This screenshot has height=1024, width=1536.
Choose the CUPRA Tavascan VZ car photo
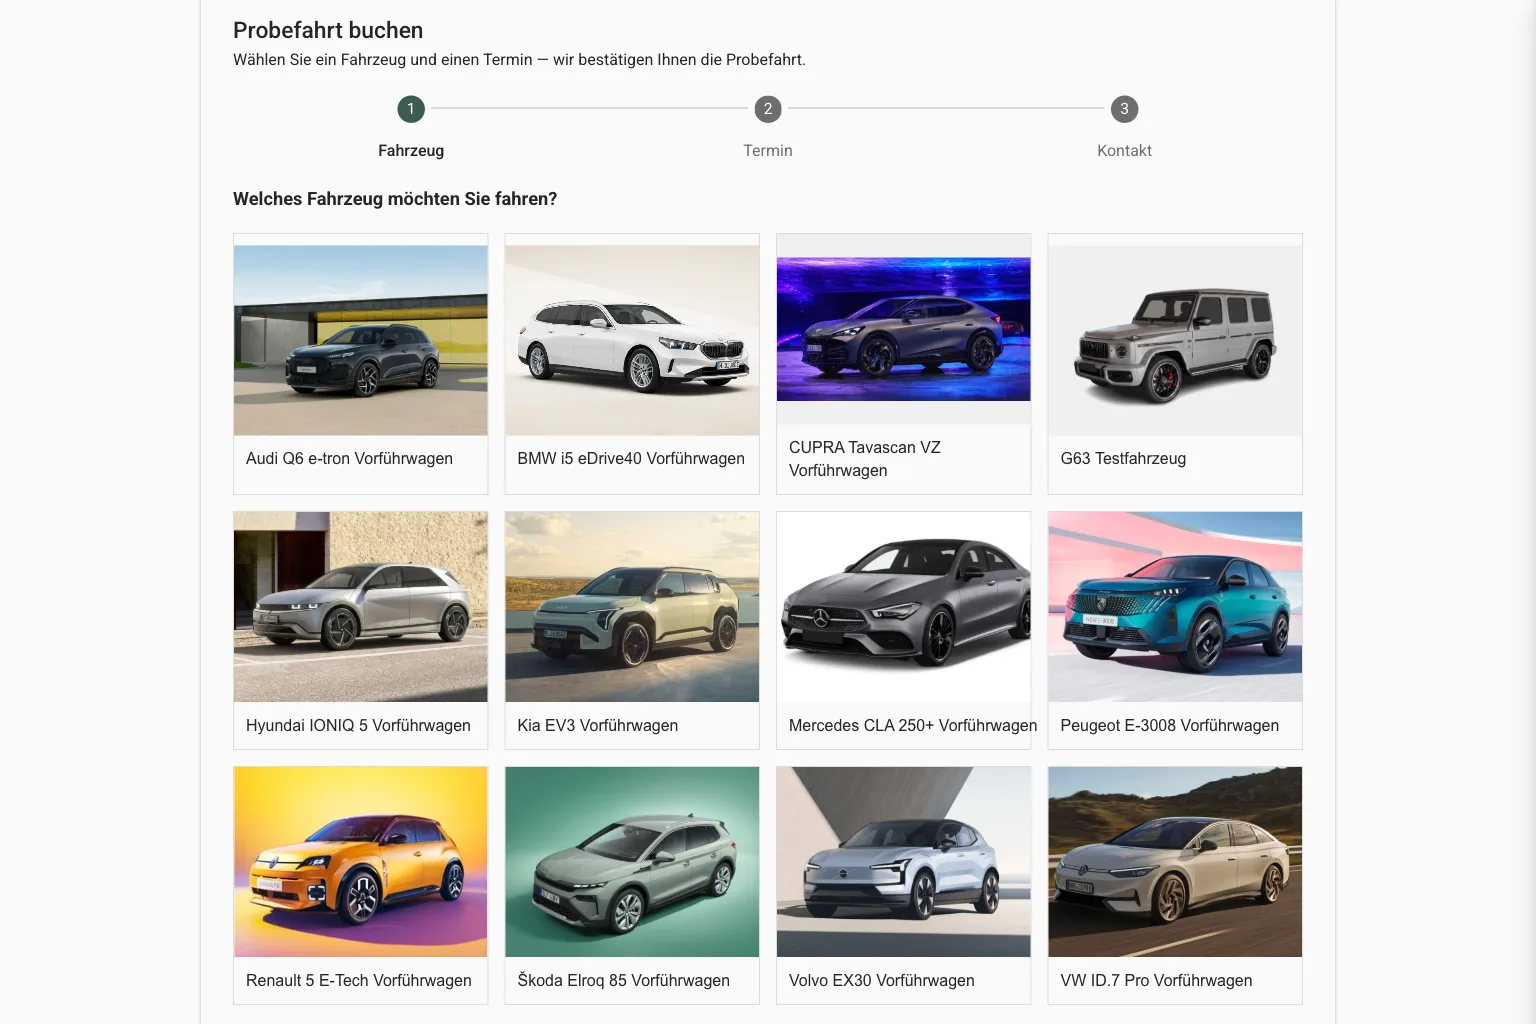[x=904, y=329]
